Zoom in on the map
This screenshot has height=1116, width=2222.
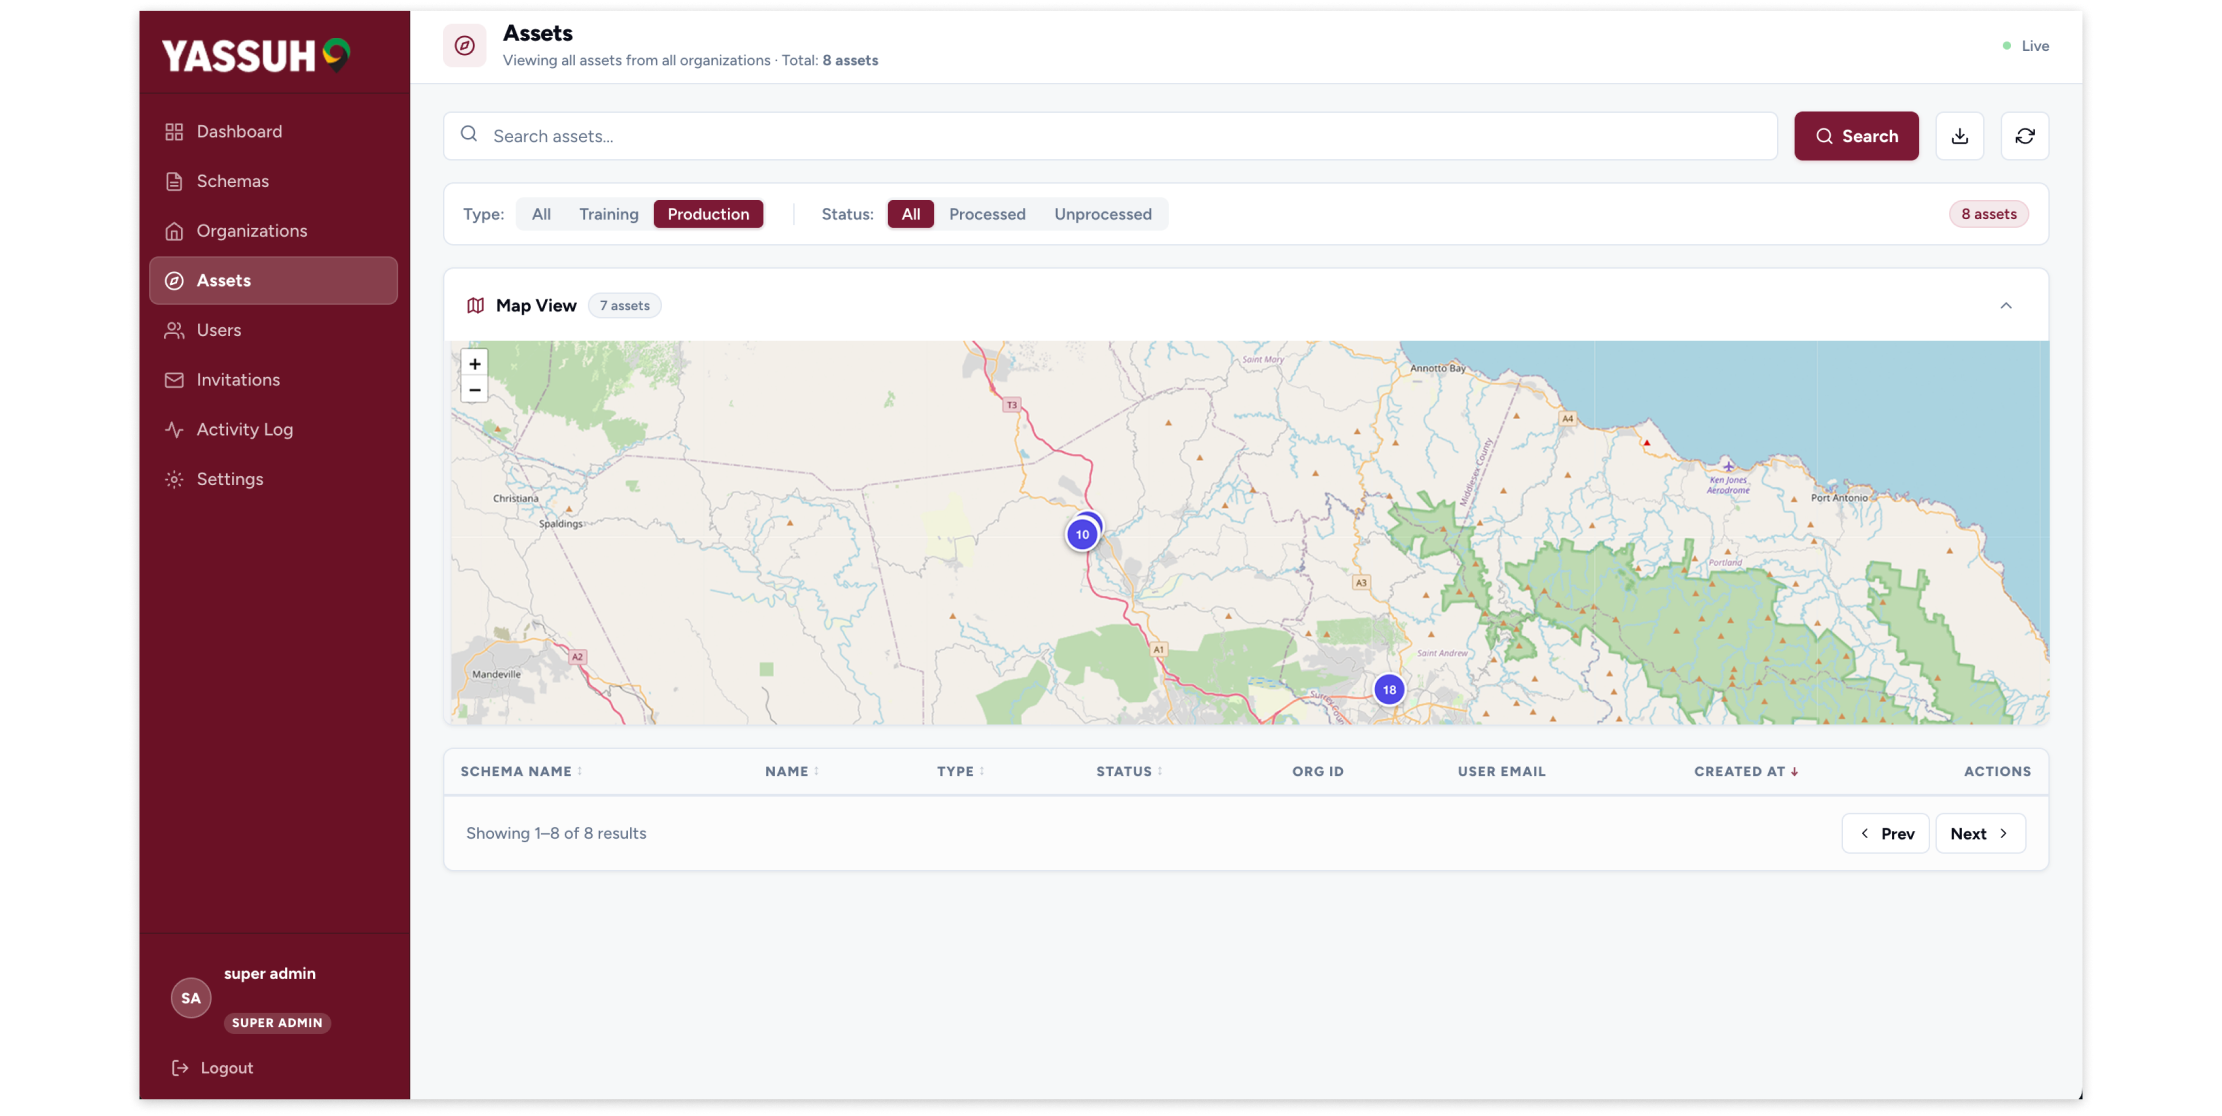(475, 364)
